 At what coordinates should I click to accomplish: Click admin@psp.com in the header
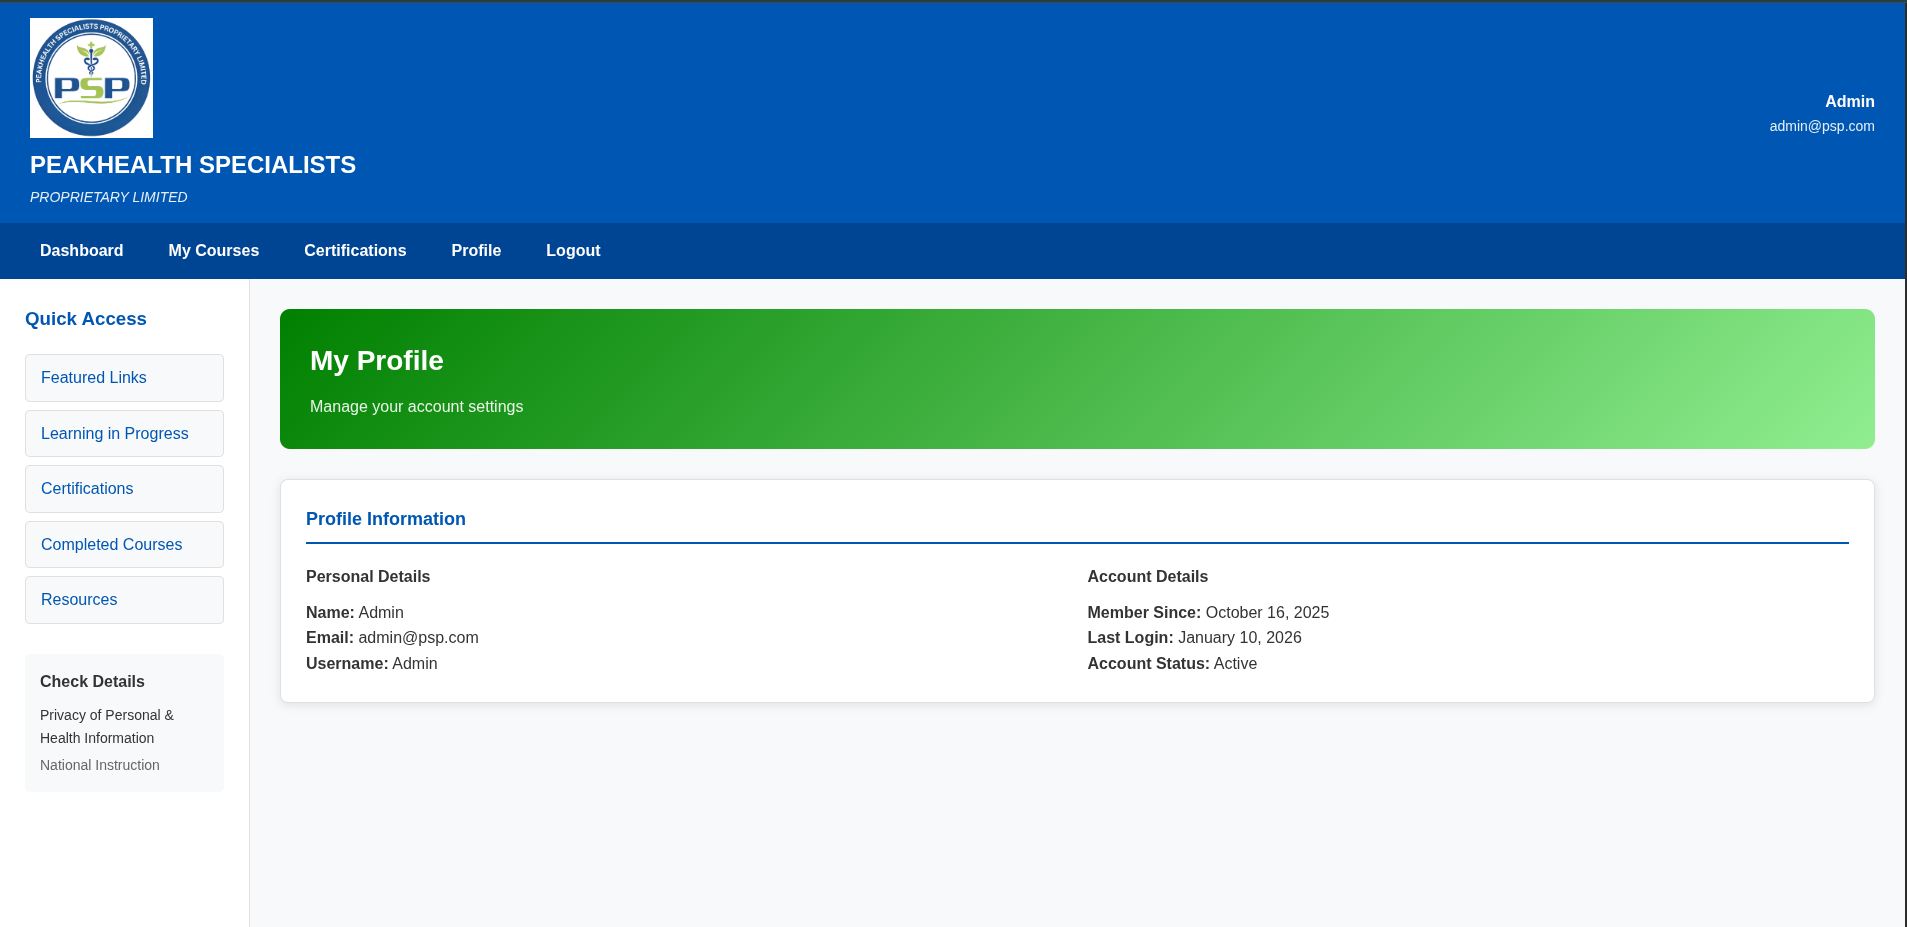(1821, 126)
